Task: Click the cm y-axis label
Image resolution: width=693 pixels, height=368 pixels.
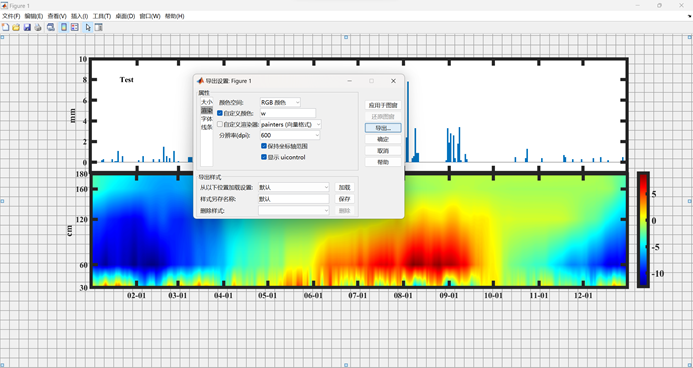Action: pyautogui.click(x=69, y=231)
